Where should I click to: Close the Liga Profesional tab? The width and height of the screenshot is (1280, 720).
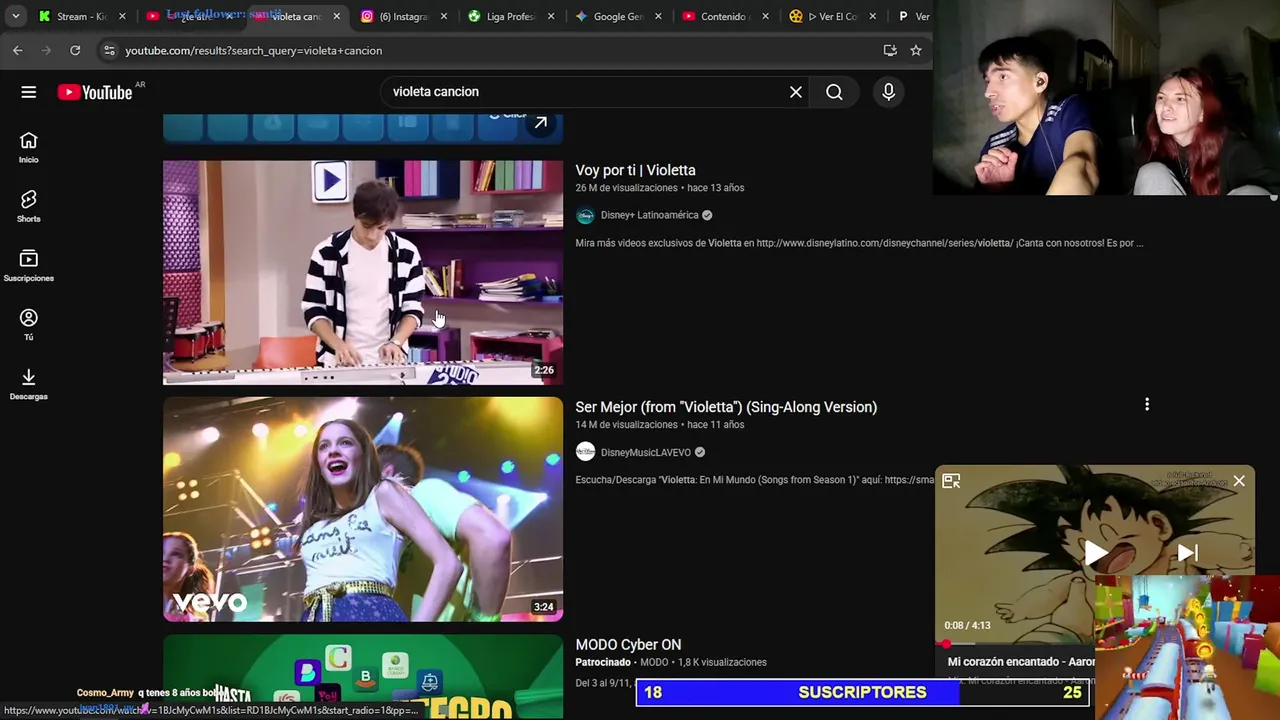pyautogui.click(x=551, y=16)
